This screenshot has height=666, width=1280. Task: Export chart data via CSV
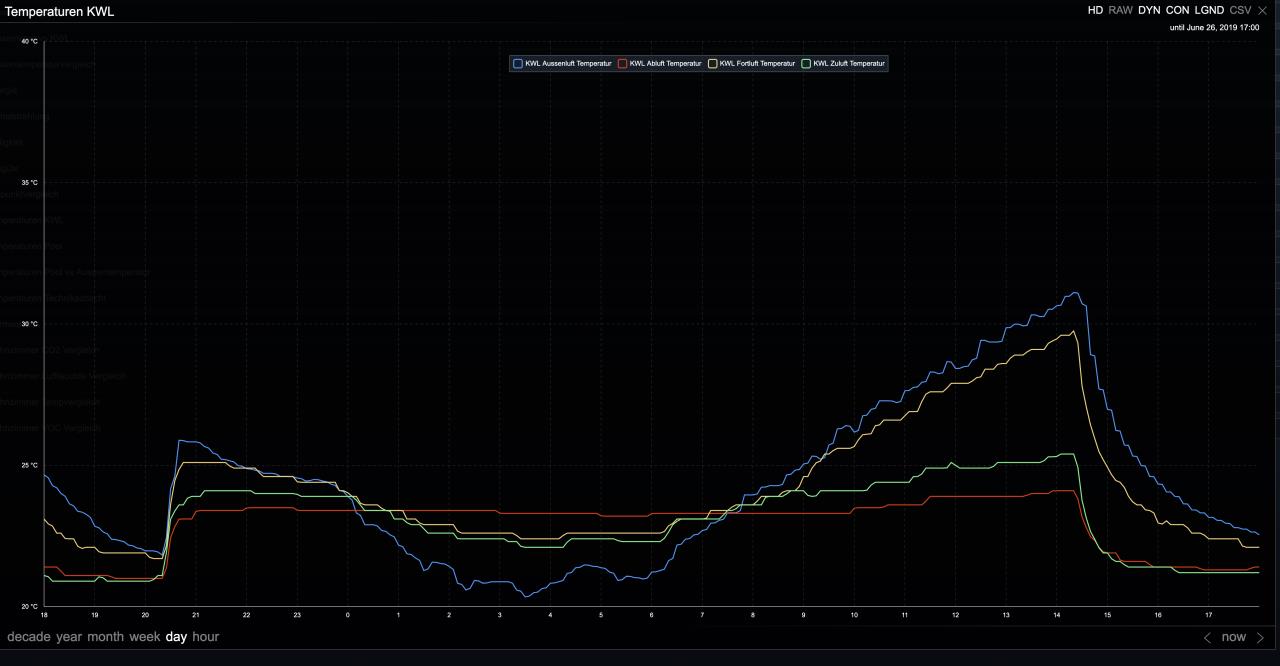[x=1240, y=10]
